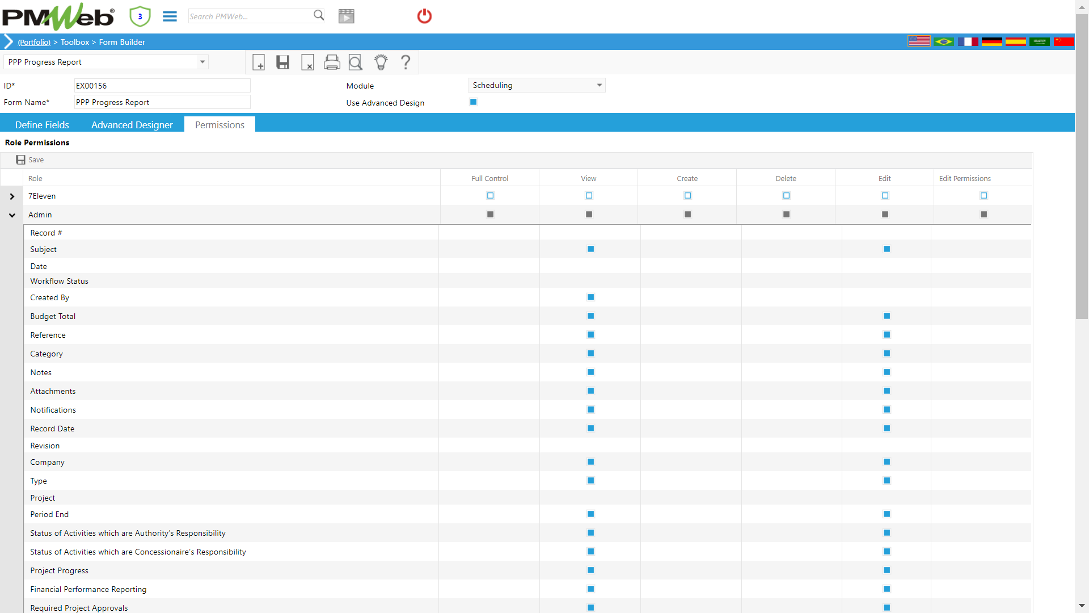Switch language with the US flag
This screenshot has width=1089, height=614.
pos(919,42)
